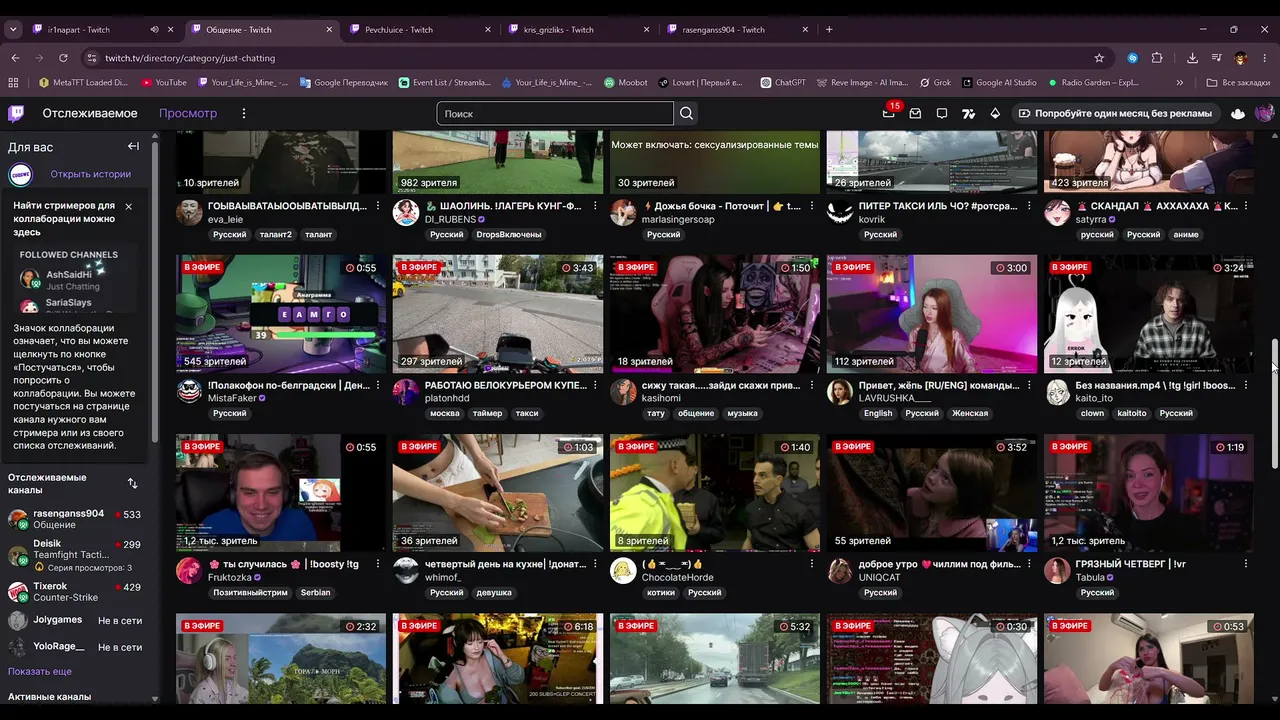
Task: Show site info icon in address bar
Action: tap(92, 58)
